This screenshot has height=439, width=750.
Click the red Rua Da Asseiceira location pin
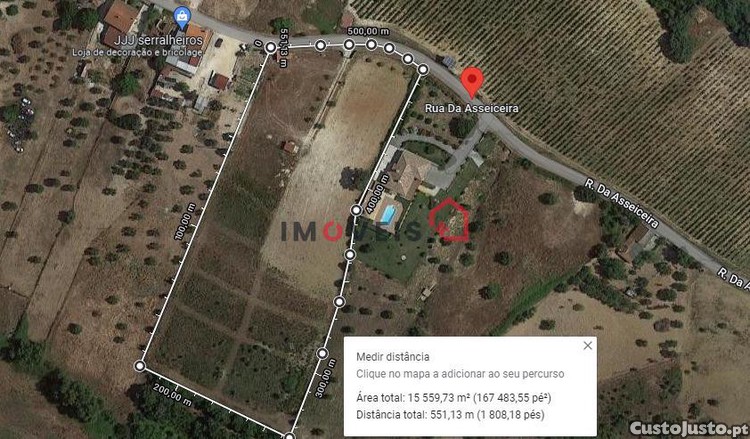[x=472, y=83]
